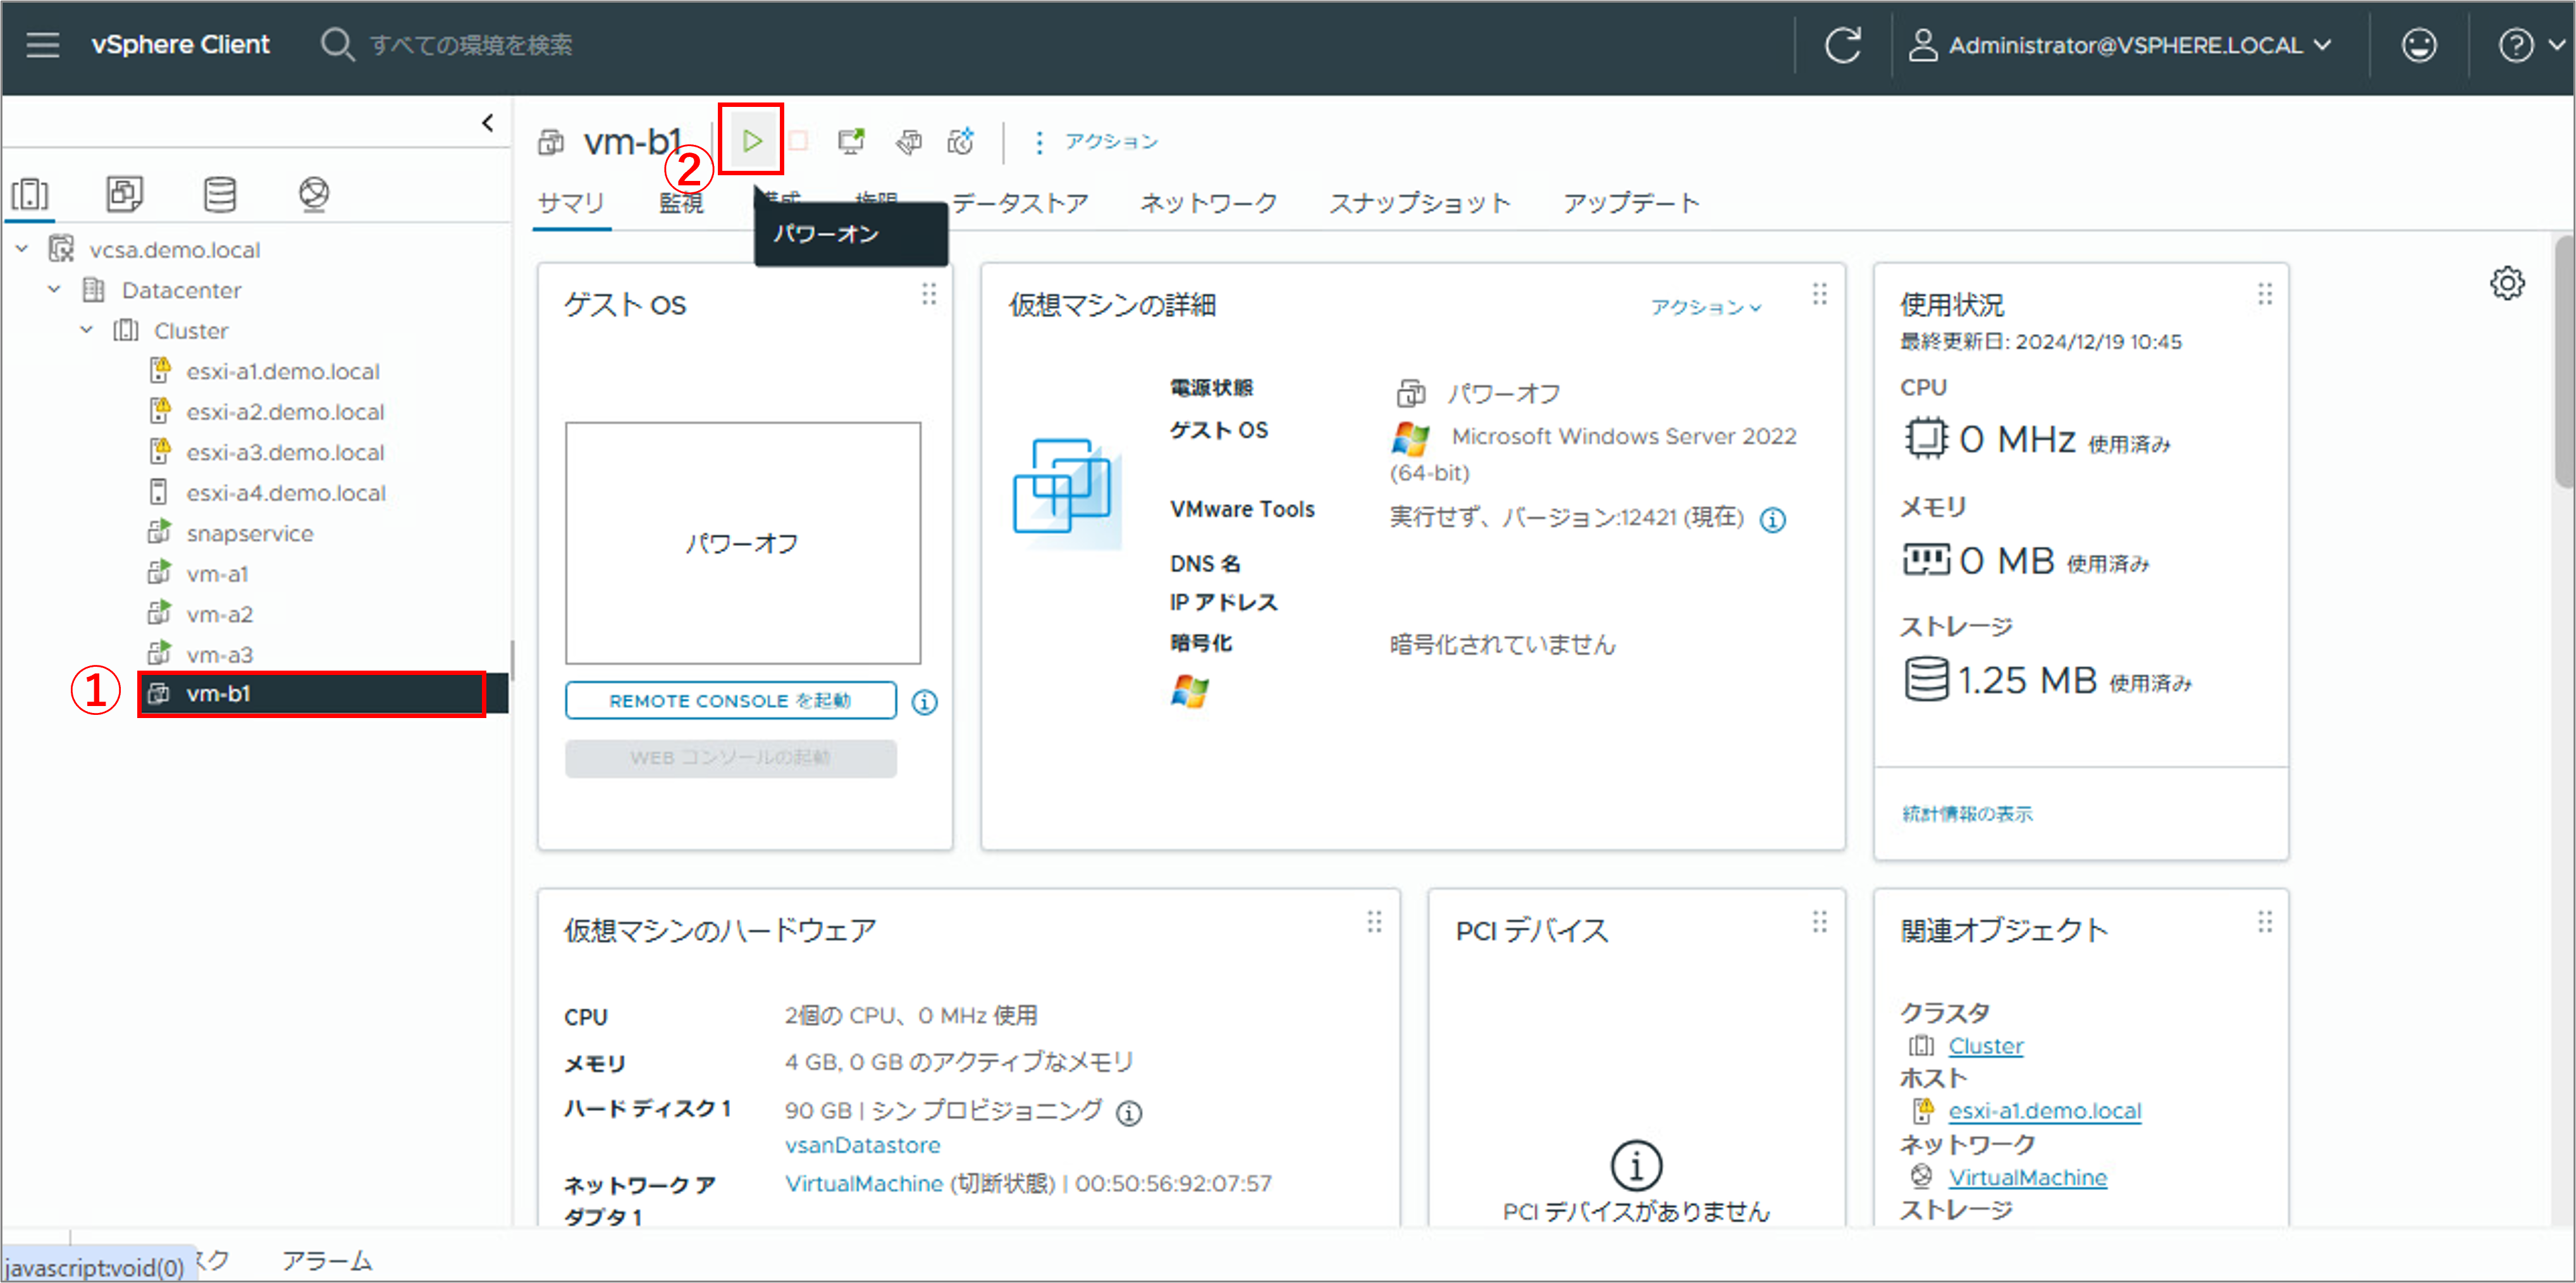The image size is (2576, 1283).
Task: Select Cluster in the inventory tree
Action: point(190,330)
